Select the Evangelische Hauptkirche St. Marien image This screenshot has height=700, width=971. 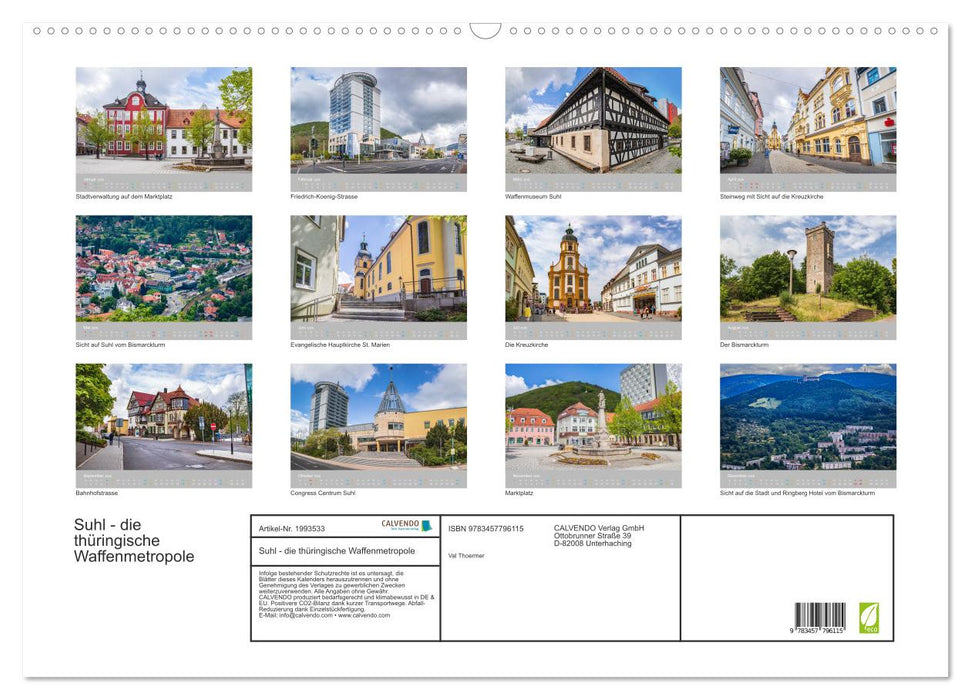(x=378, y=273)
